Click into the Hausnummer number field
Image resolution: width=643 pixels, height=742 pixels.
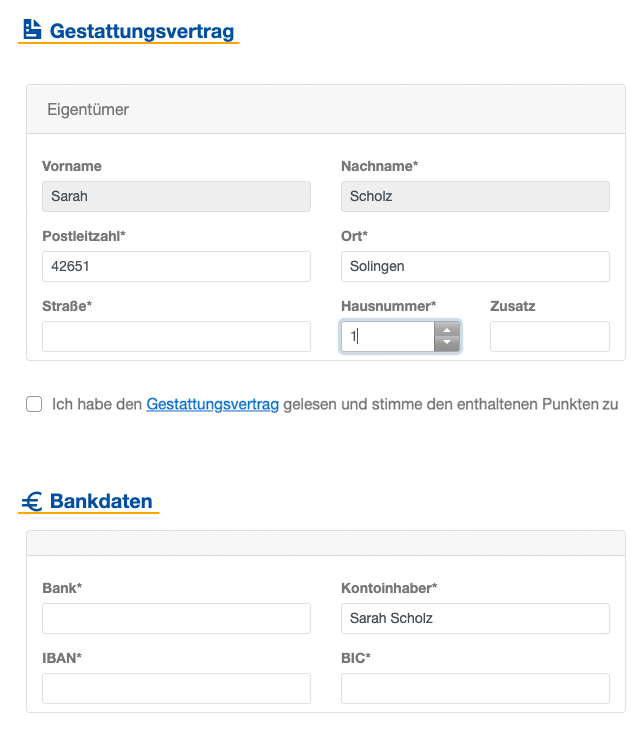pos(388,336)
